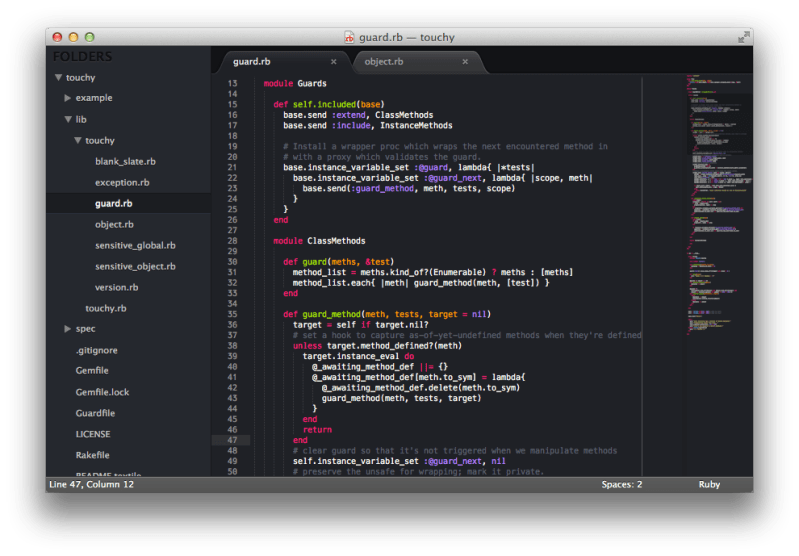Open the Rakefile

(x=93, y=455)
